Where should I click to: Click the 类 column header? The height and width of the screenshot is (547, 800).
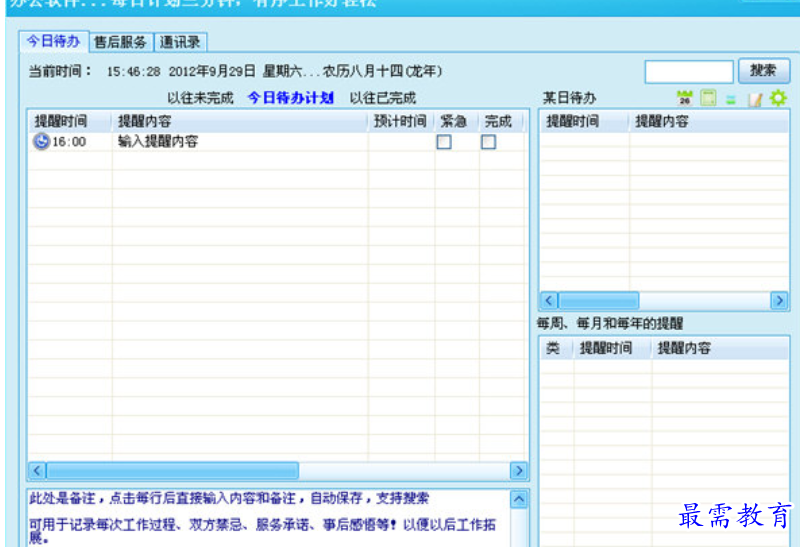click(557, 348)
